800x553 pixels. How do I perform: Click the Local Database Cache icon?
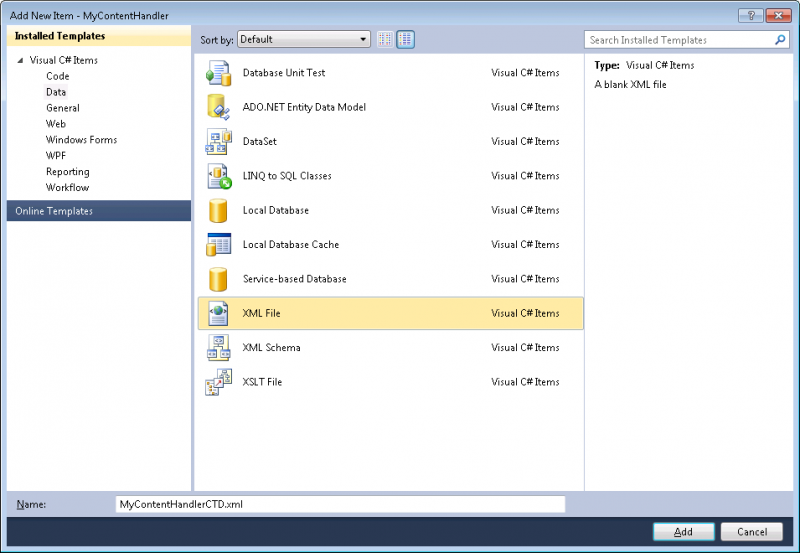pos(218,244)
